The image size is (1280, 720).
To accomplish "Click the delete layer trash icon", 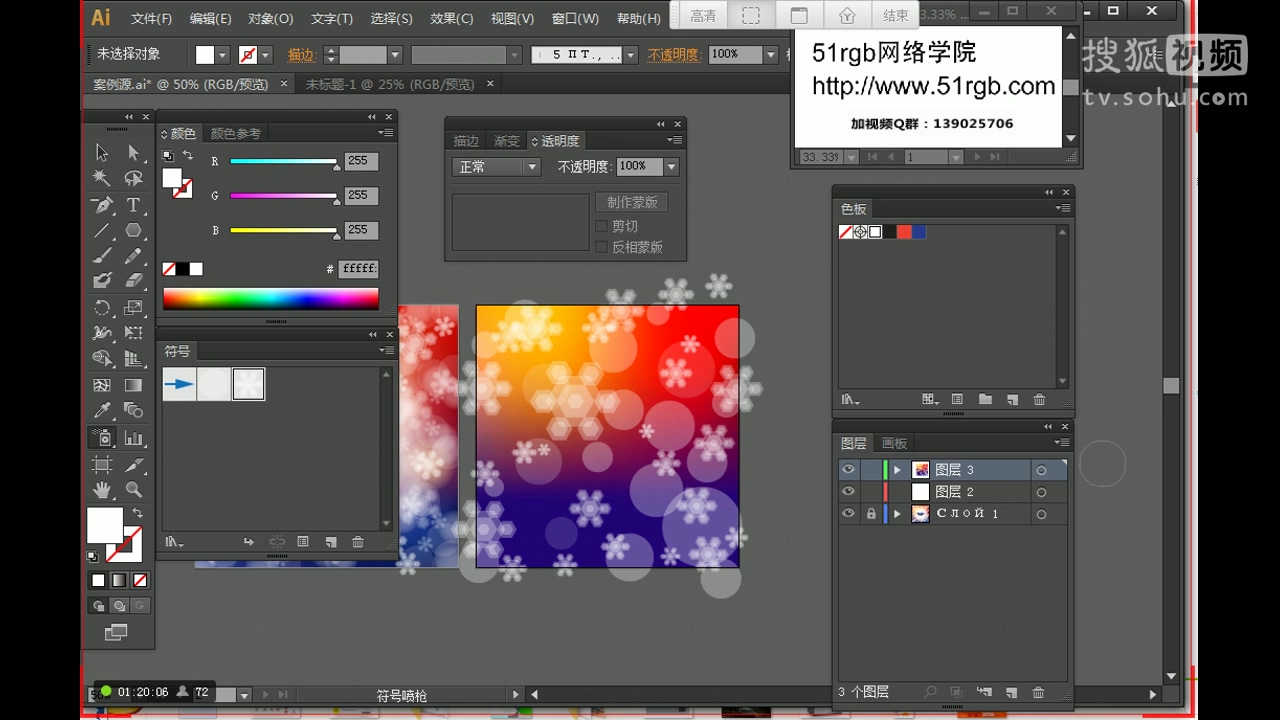I will coord(1038,691).
